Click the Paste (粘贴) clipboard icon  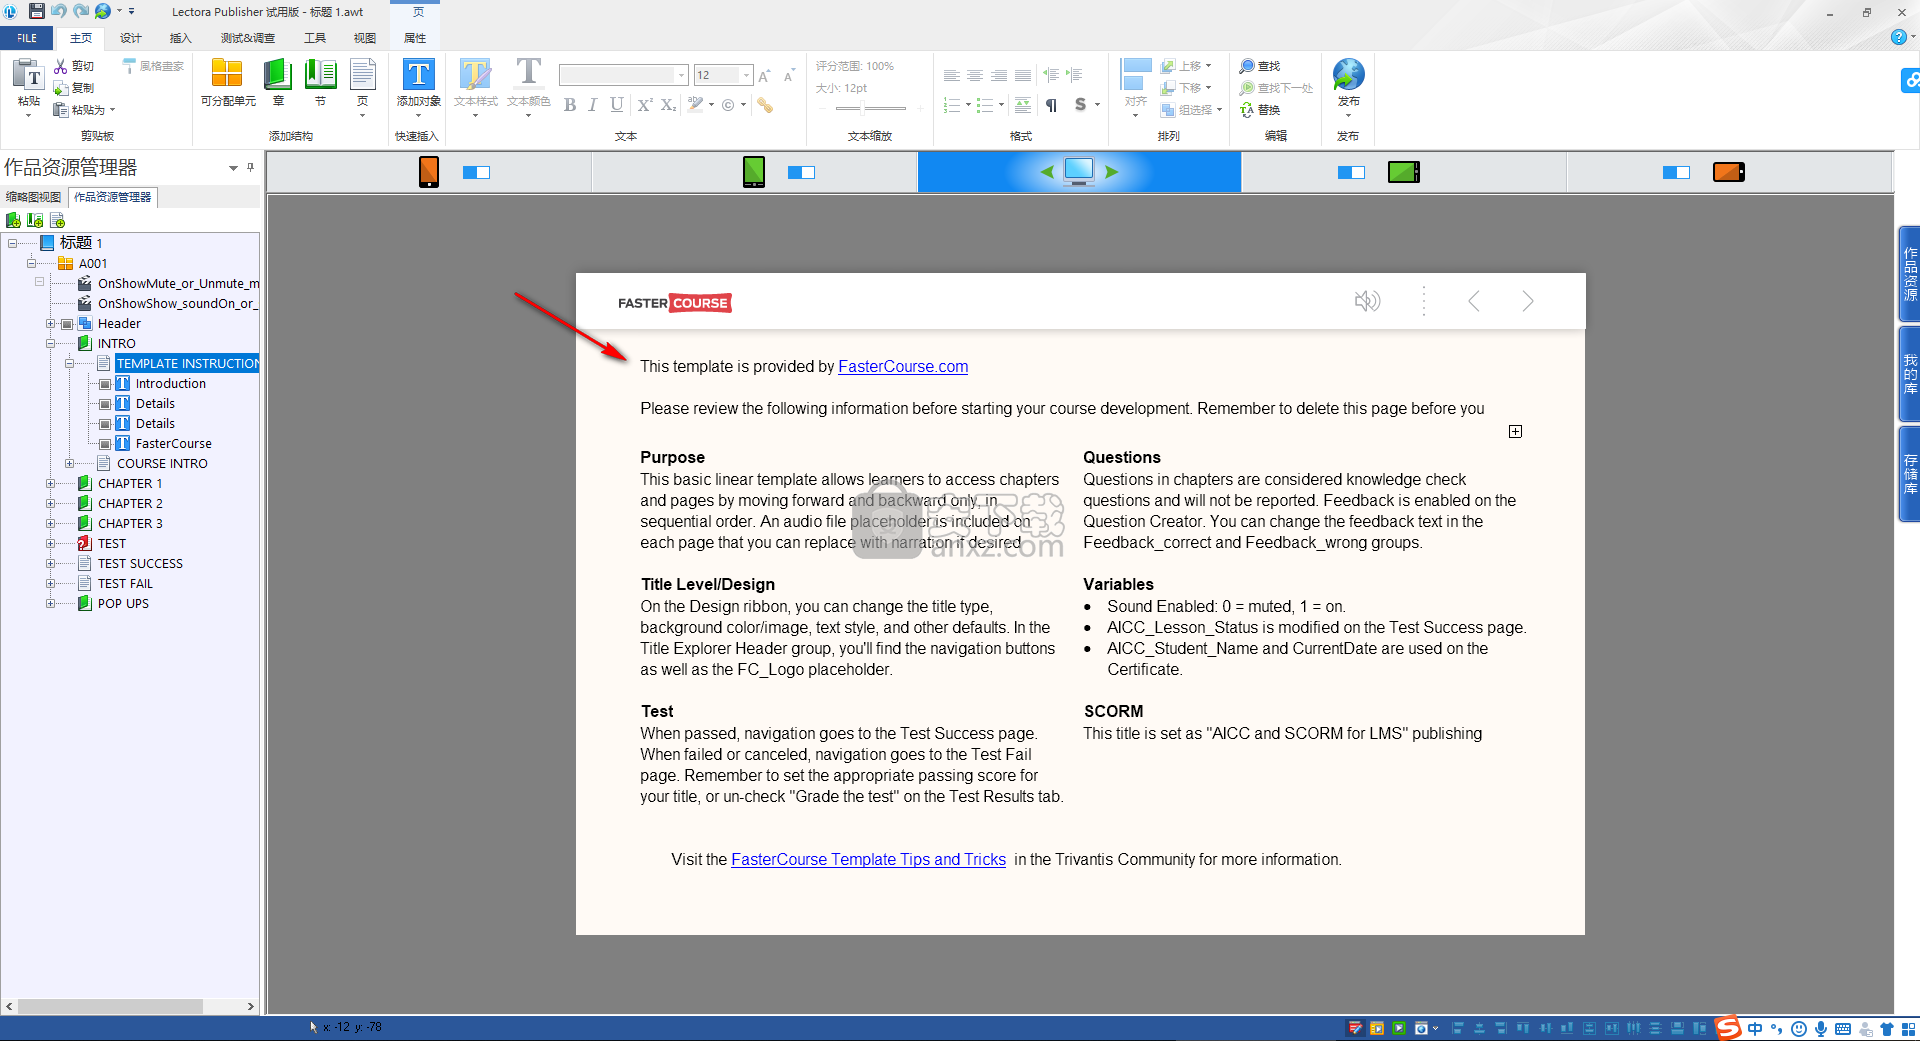(x=28, y=75)
